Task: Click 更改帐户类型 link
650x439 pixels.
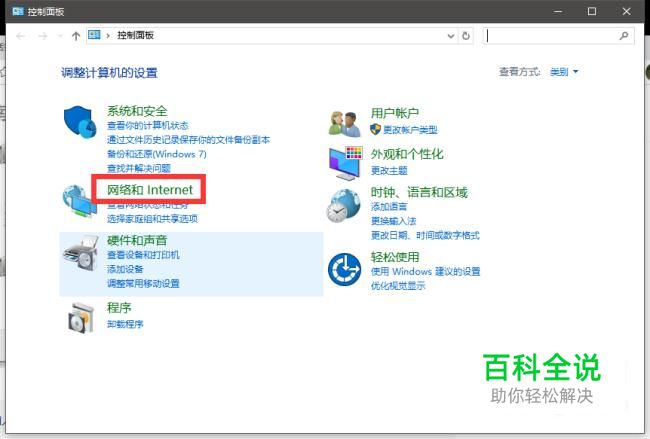Action: [x=410, y=130]
